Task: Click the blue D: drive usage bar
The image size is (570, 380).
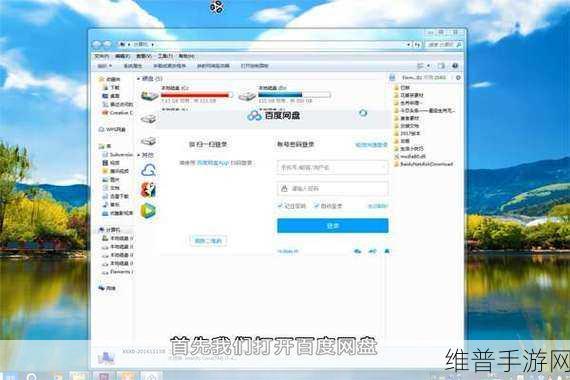Action: click(294, 95)
